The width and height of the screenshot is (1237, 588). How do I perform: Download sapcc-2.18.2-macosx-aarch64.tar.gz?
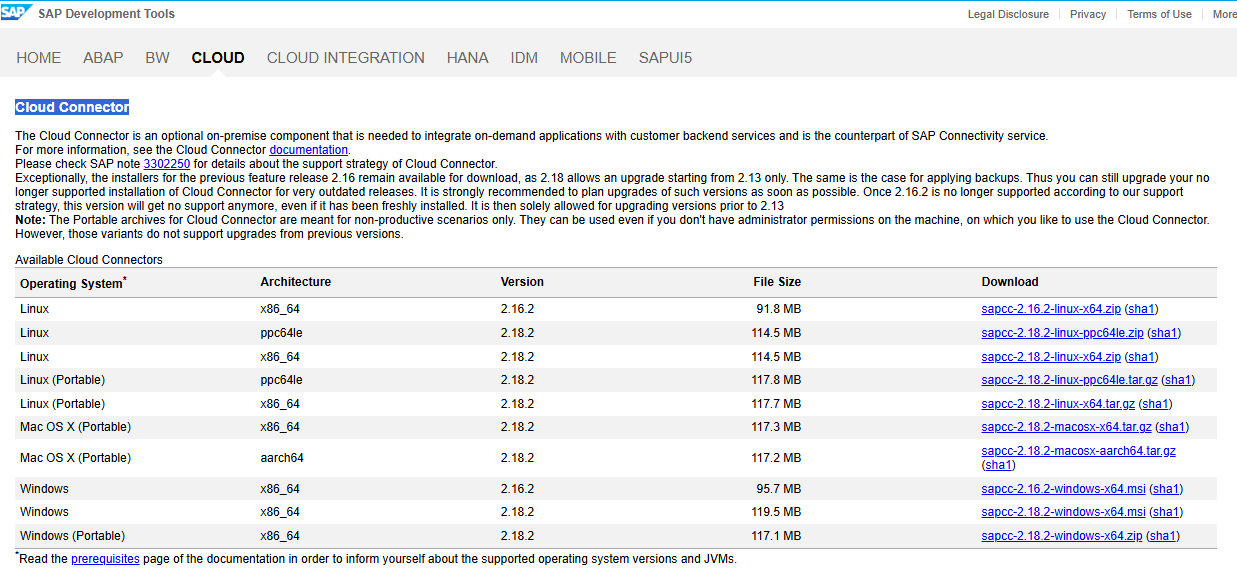1078,451
